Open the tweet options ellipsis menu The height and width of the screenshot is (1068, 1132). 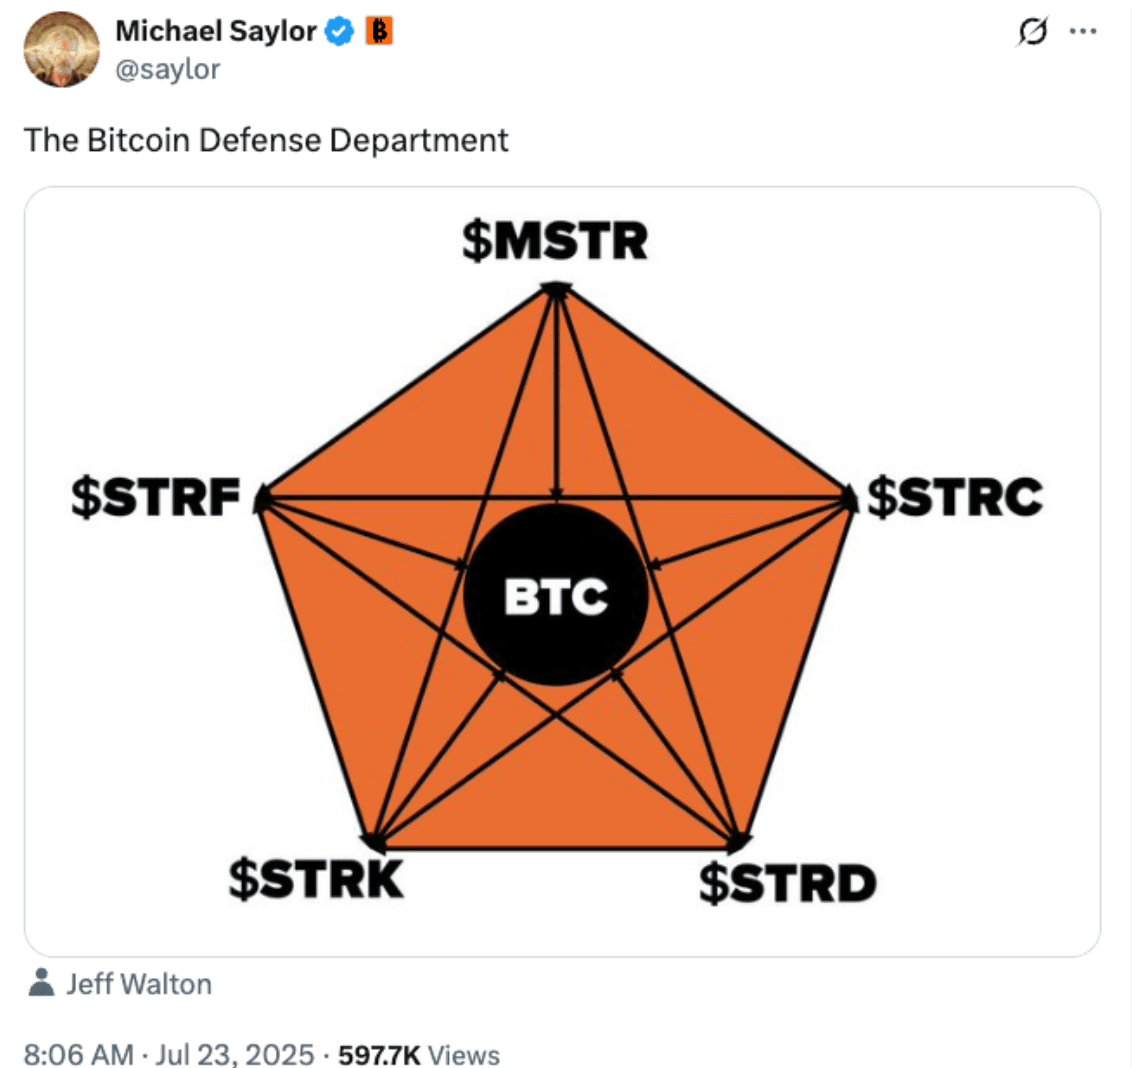tap(1085, 31)
